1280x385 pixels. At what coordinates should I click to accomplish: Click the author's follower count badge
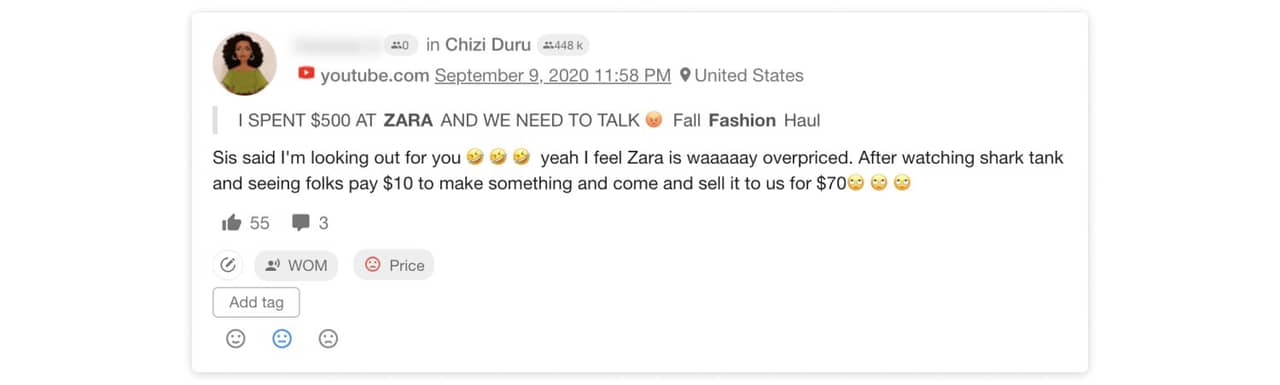400,45
